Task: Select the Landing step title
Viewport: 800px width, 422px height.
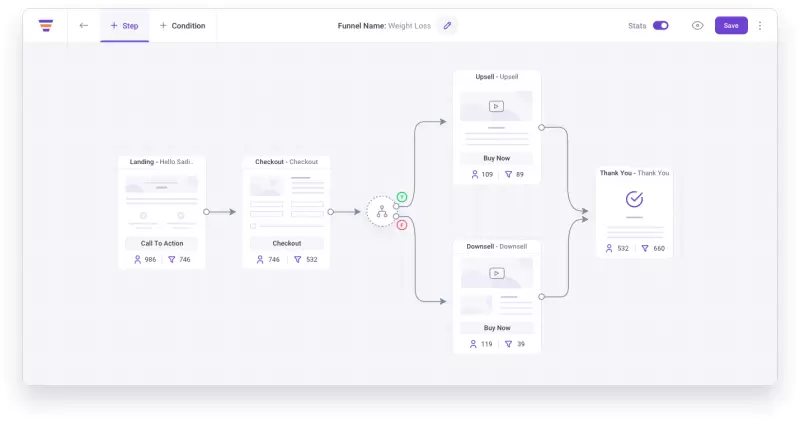Action: point(161,162)
